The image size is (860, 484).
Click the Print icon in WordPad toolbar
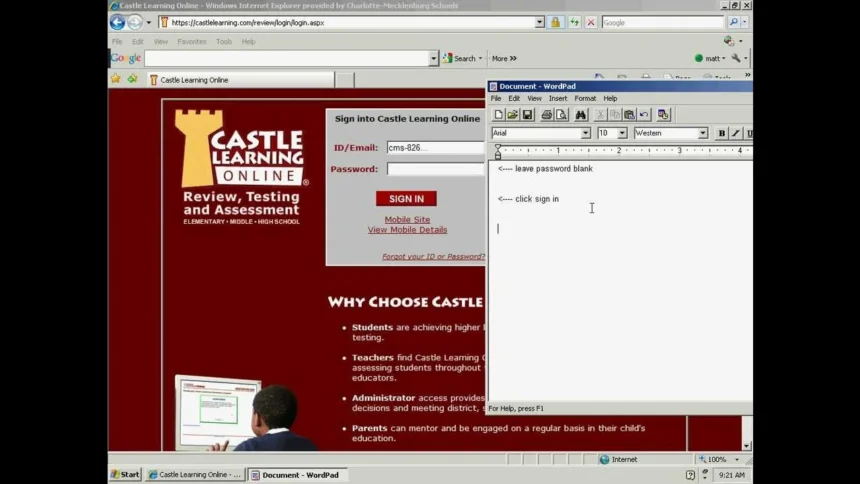pos(546,115)
